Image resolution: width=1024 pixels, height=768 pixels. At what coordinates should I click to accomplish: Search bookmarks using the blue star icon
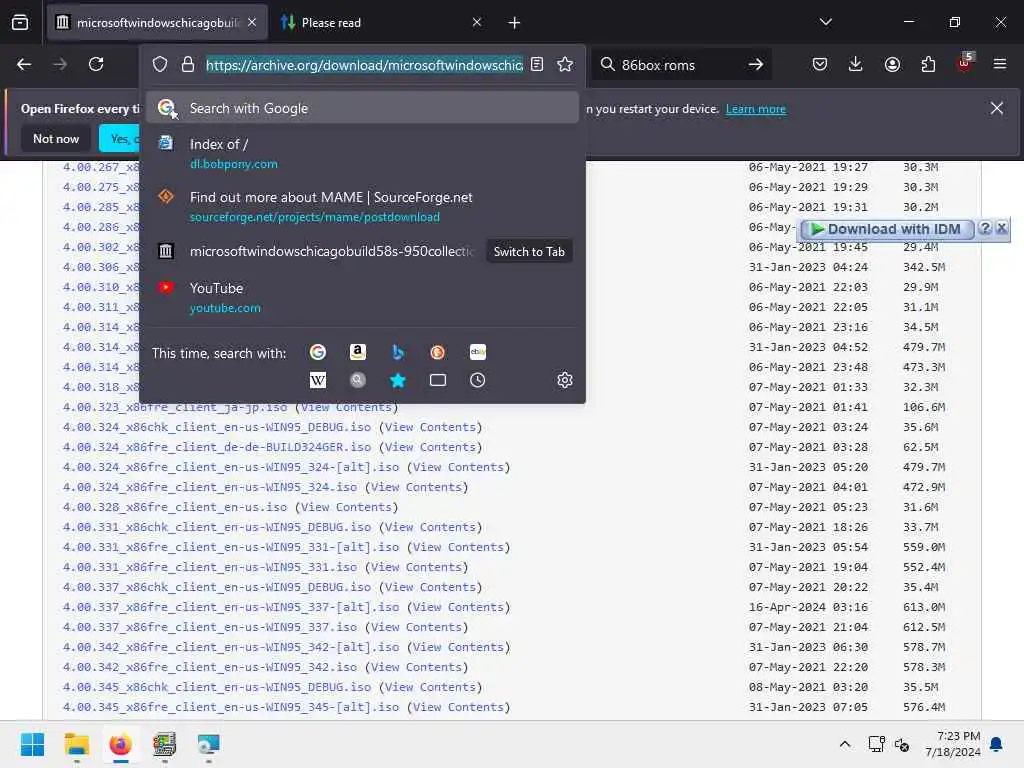[x=398, y=380]
